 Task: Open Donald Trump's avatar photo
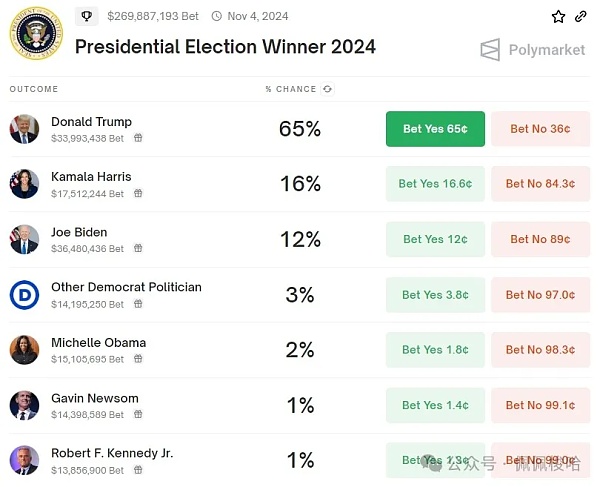(x=24, y=129)
